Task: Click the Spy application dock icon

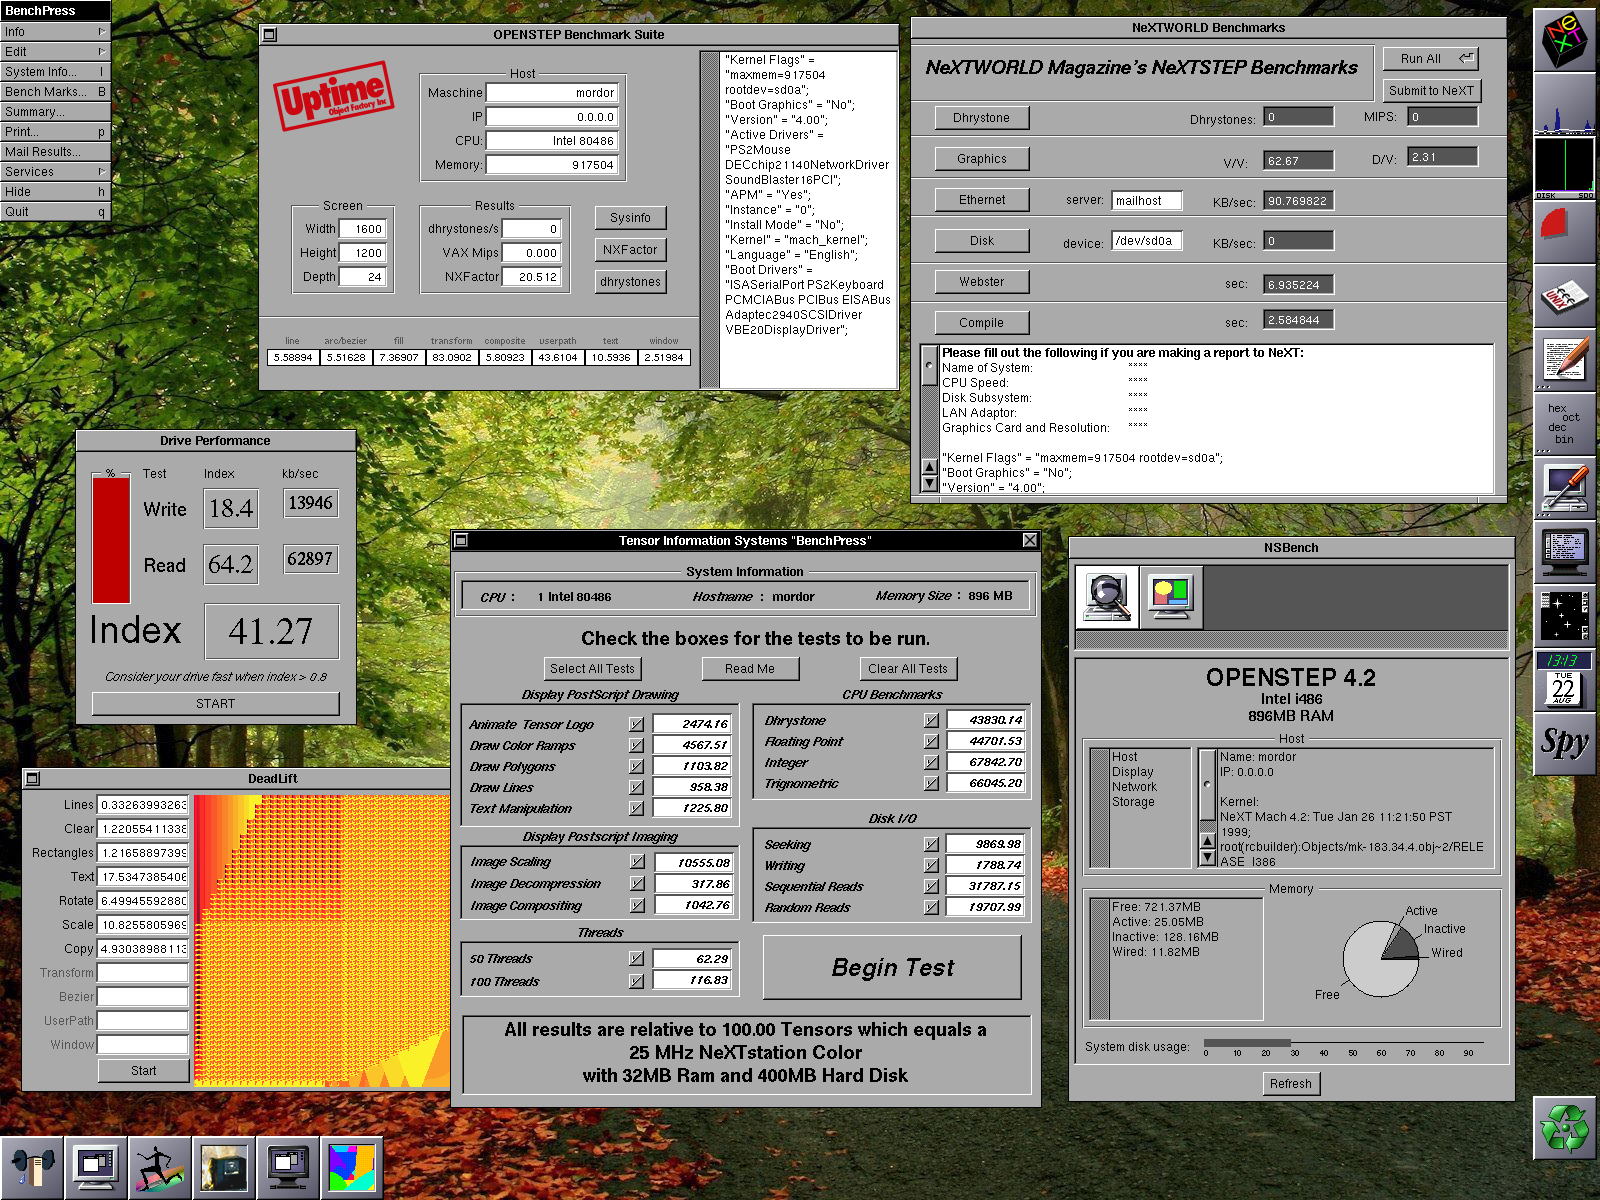Action: [x=1565, y=742]
